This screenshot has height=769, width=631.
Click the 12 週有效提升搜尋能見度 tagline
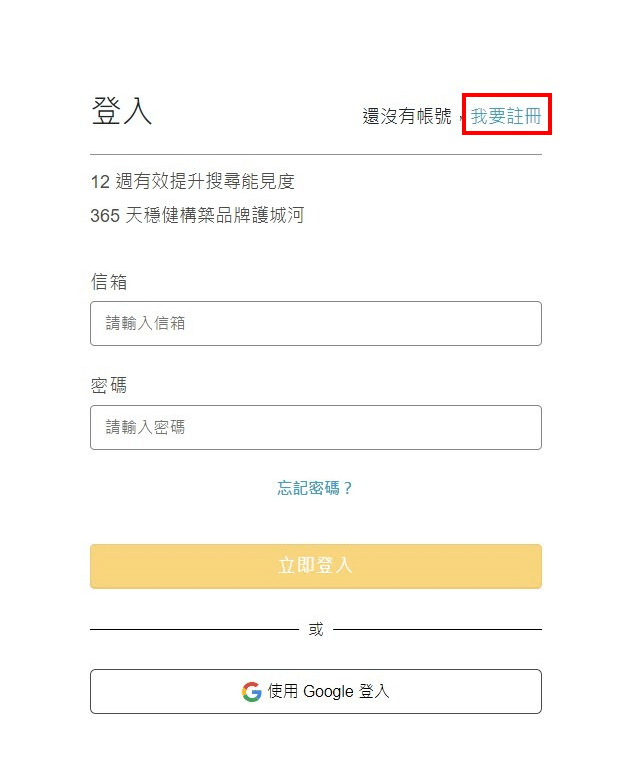pos(192,182)
